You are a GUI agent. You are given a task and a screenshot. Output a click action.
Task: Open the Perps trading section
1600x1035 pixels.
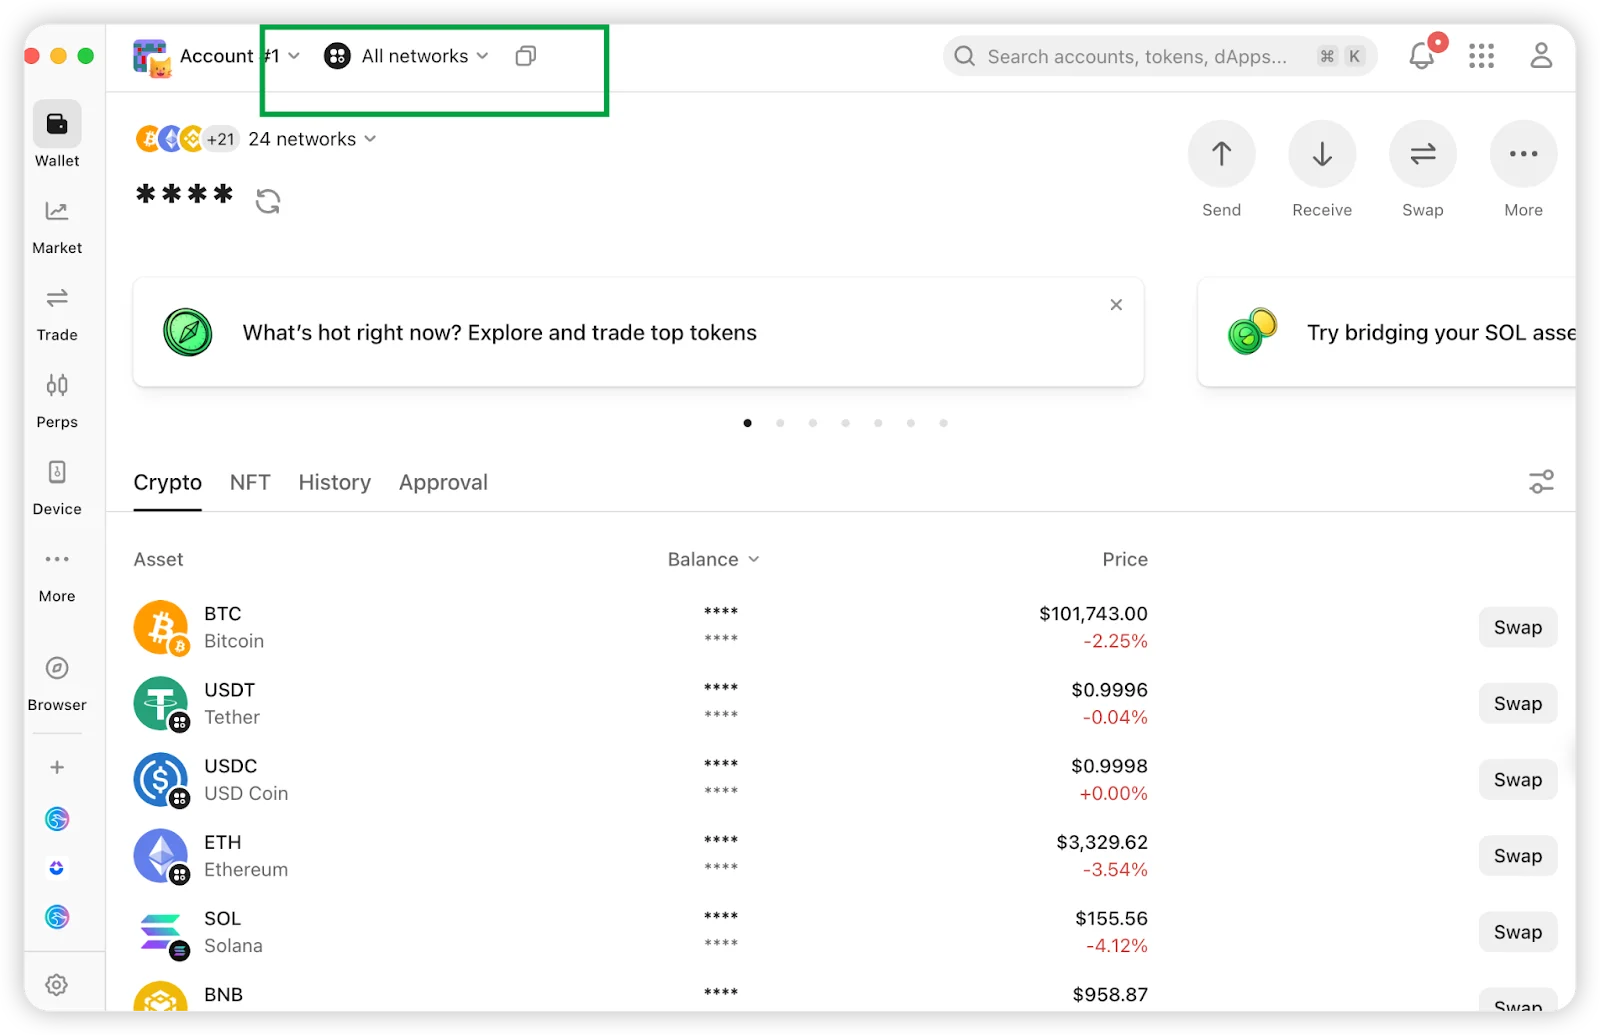[57, 399]
